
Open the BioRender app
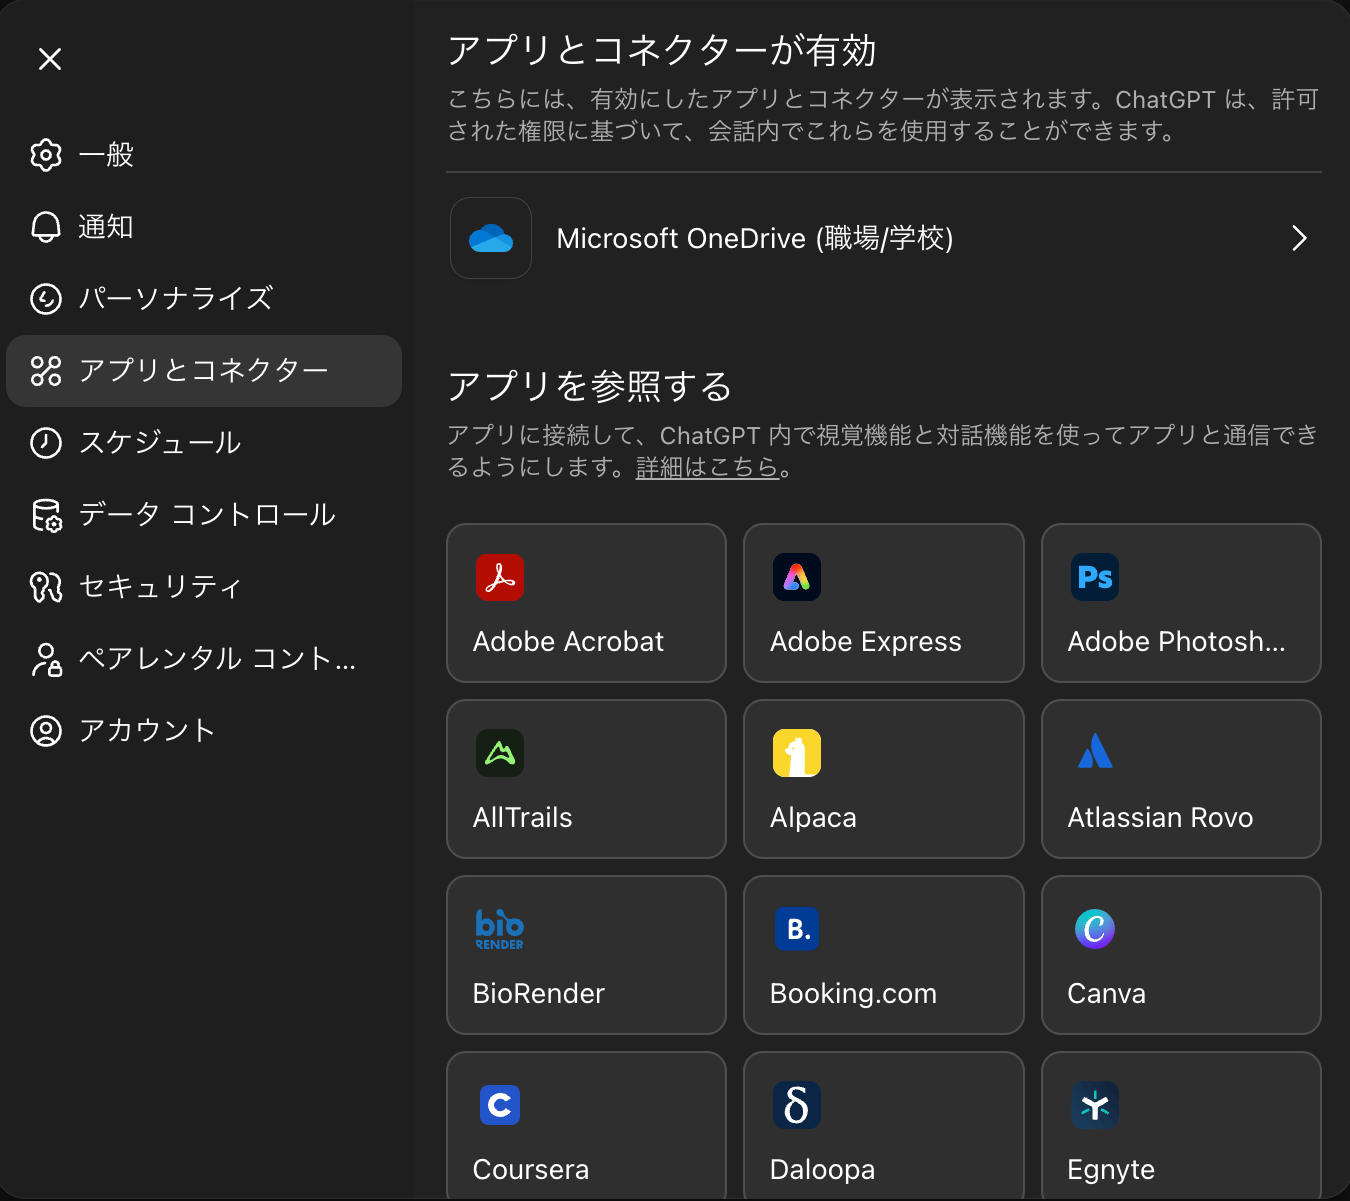(x=586, y=955)
